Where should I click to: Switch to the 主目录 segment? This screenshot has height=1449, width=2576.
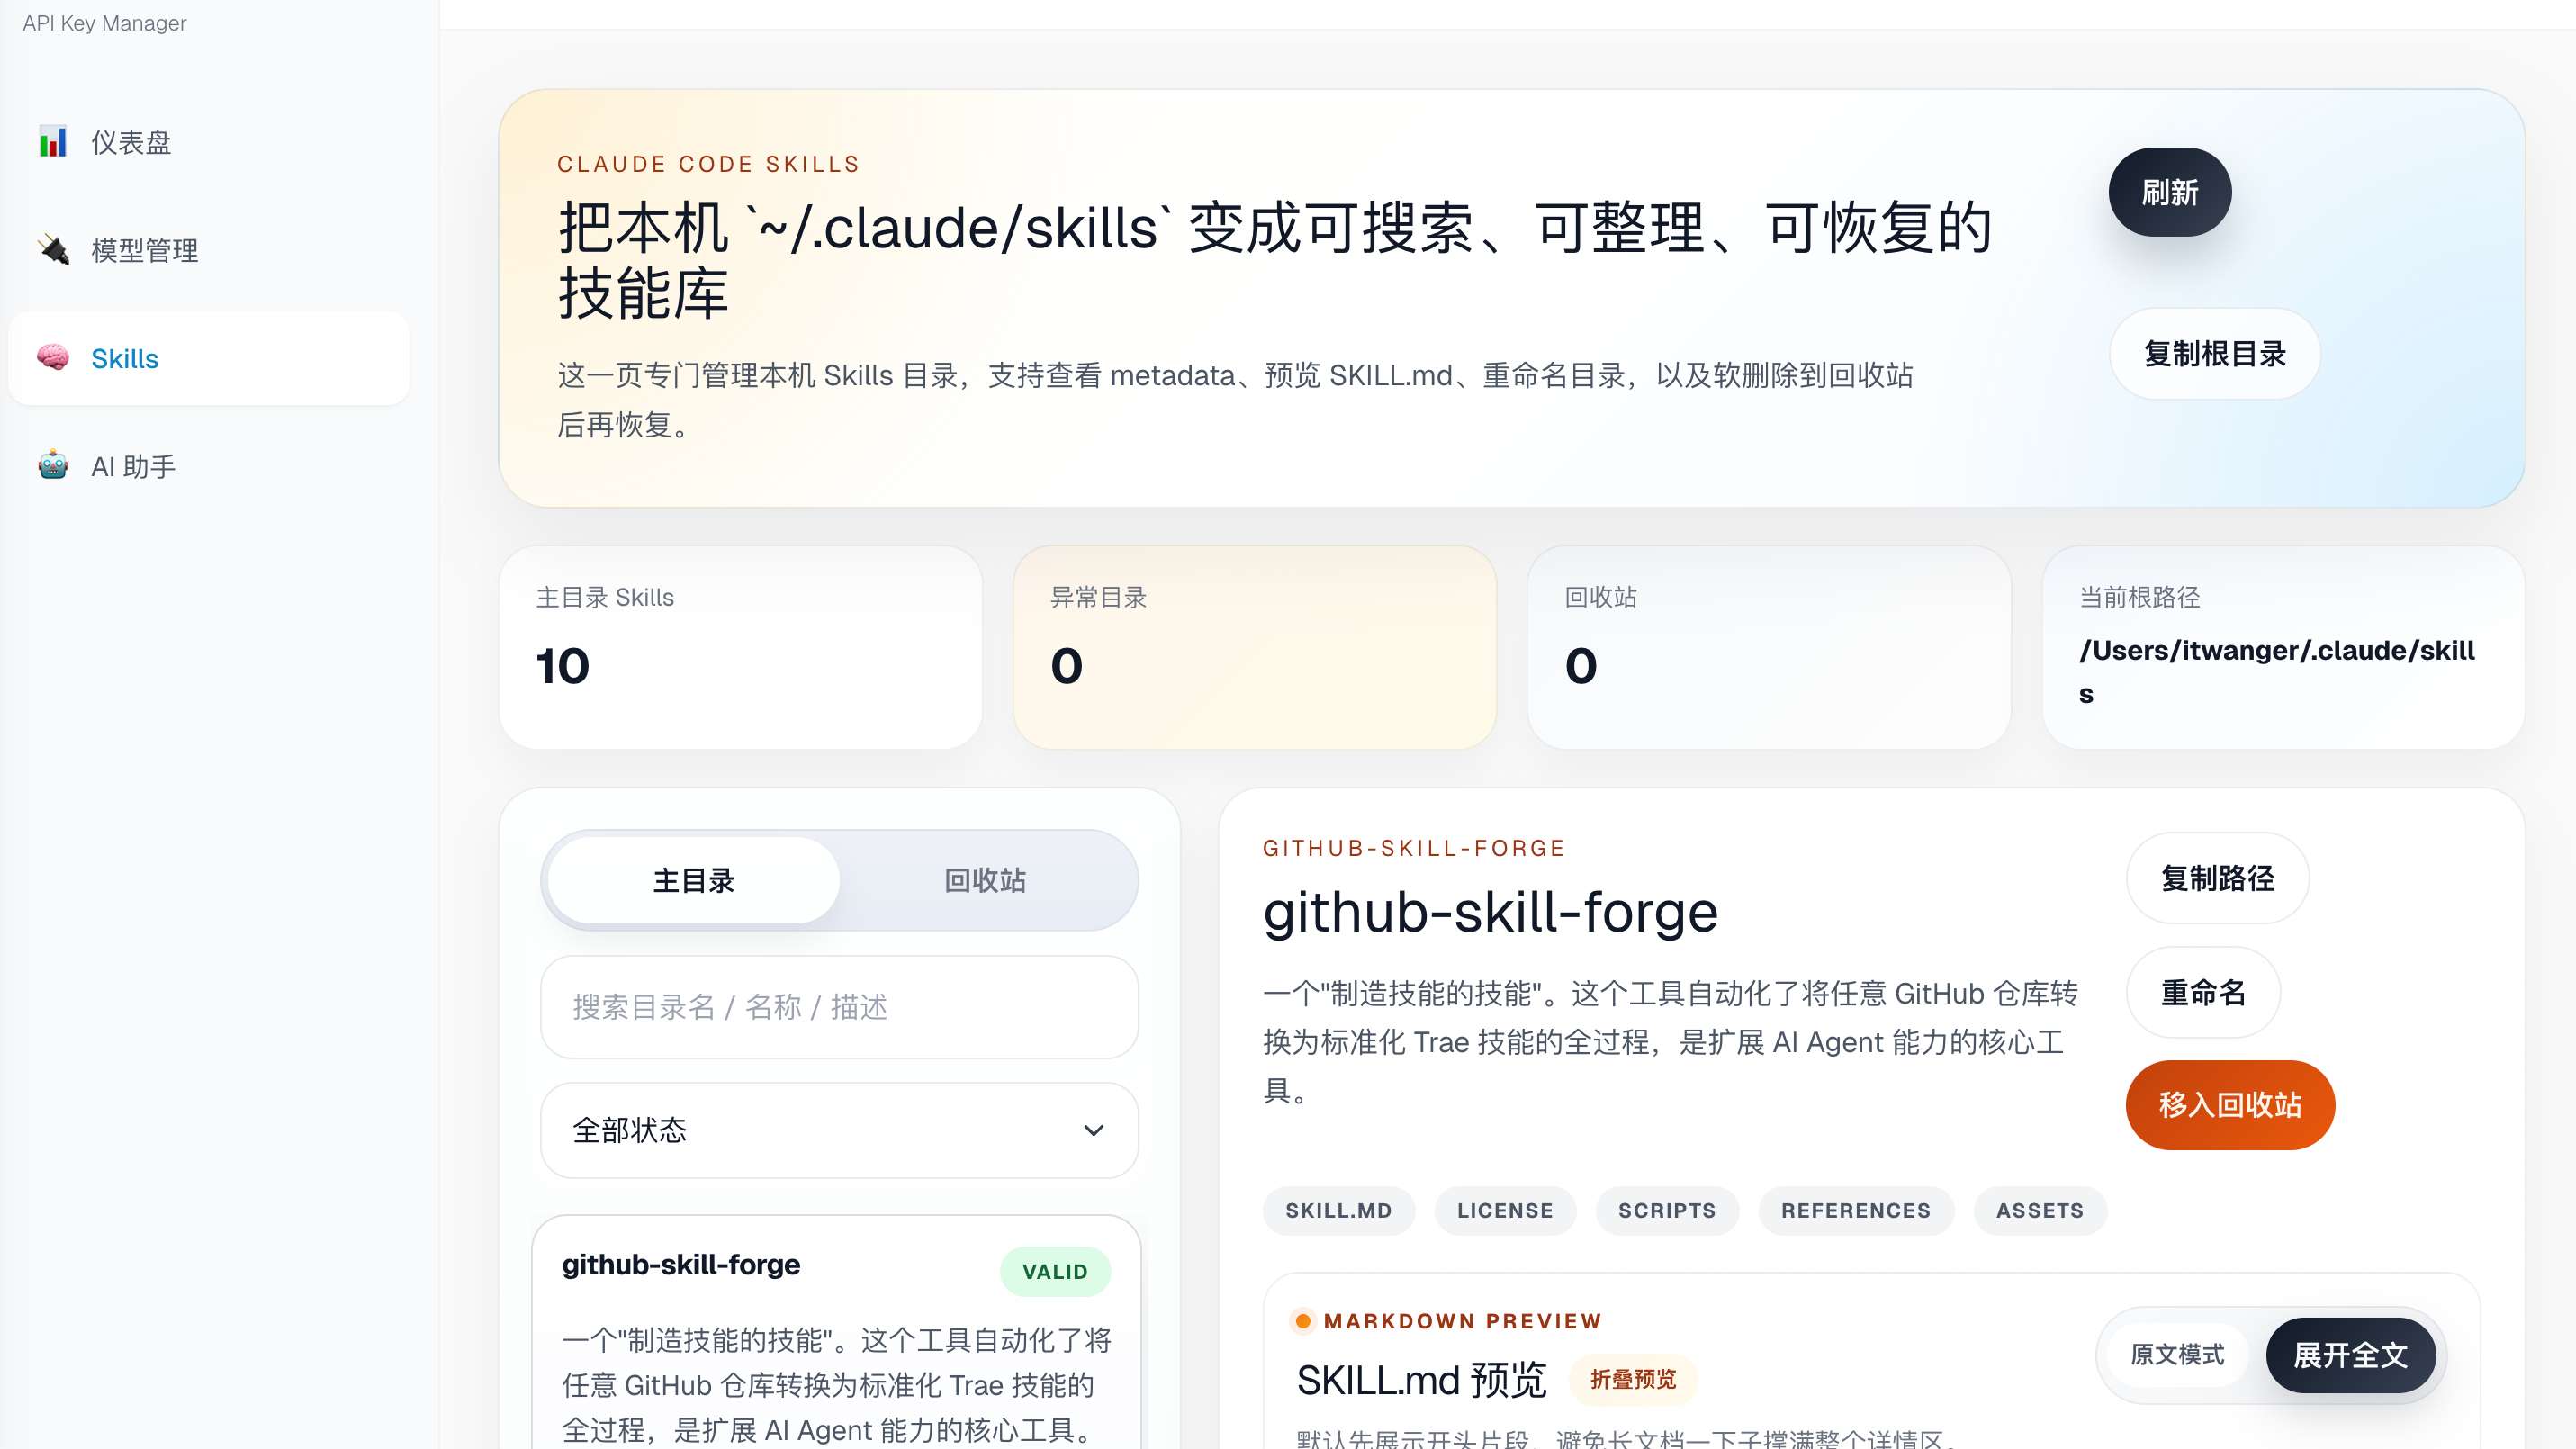693,880
